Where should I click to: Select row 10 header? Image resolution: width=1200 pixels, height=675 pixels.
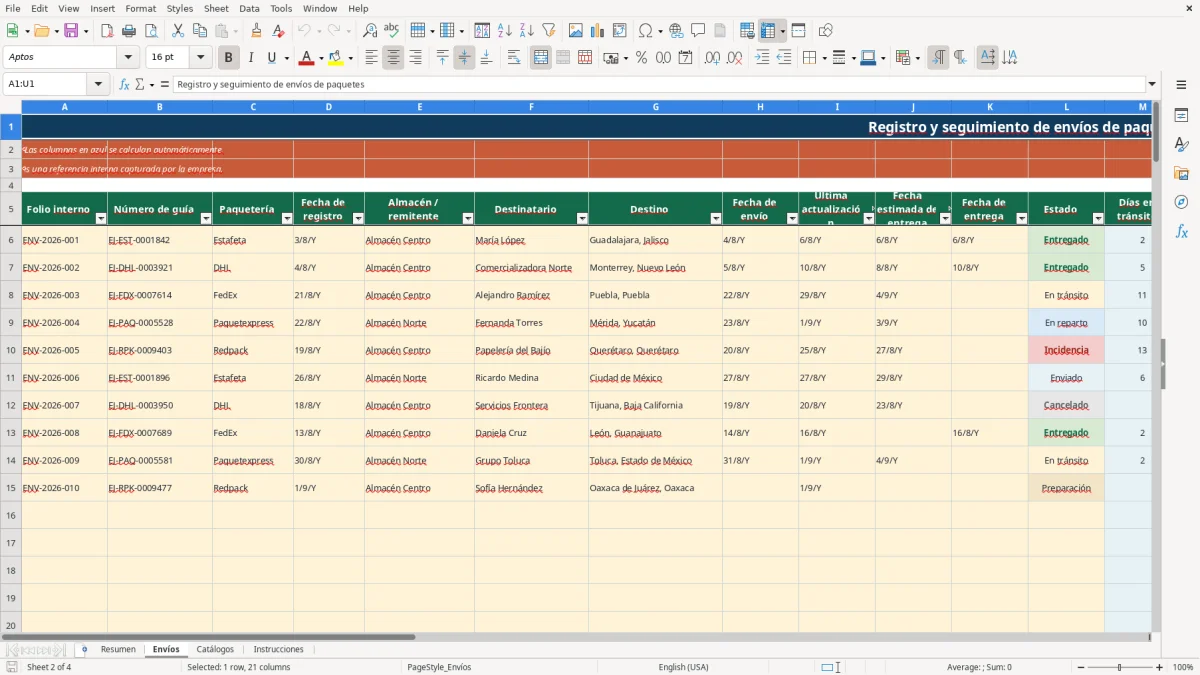(x=10, y=350)
